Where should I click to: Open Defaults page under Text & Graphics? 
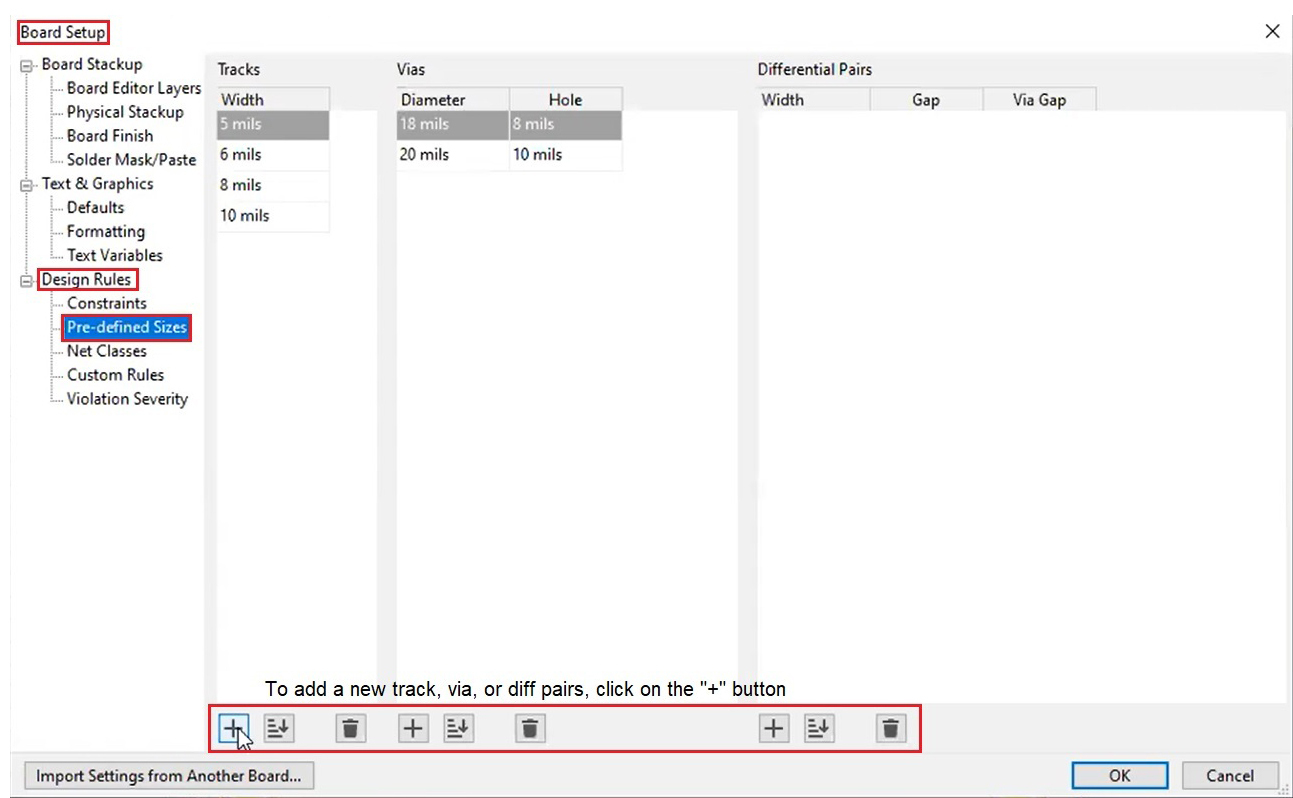coord(95,208)
